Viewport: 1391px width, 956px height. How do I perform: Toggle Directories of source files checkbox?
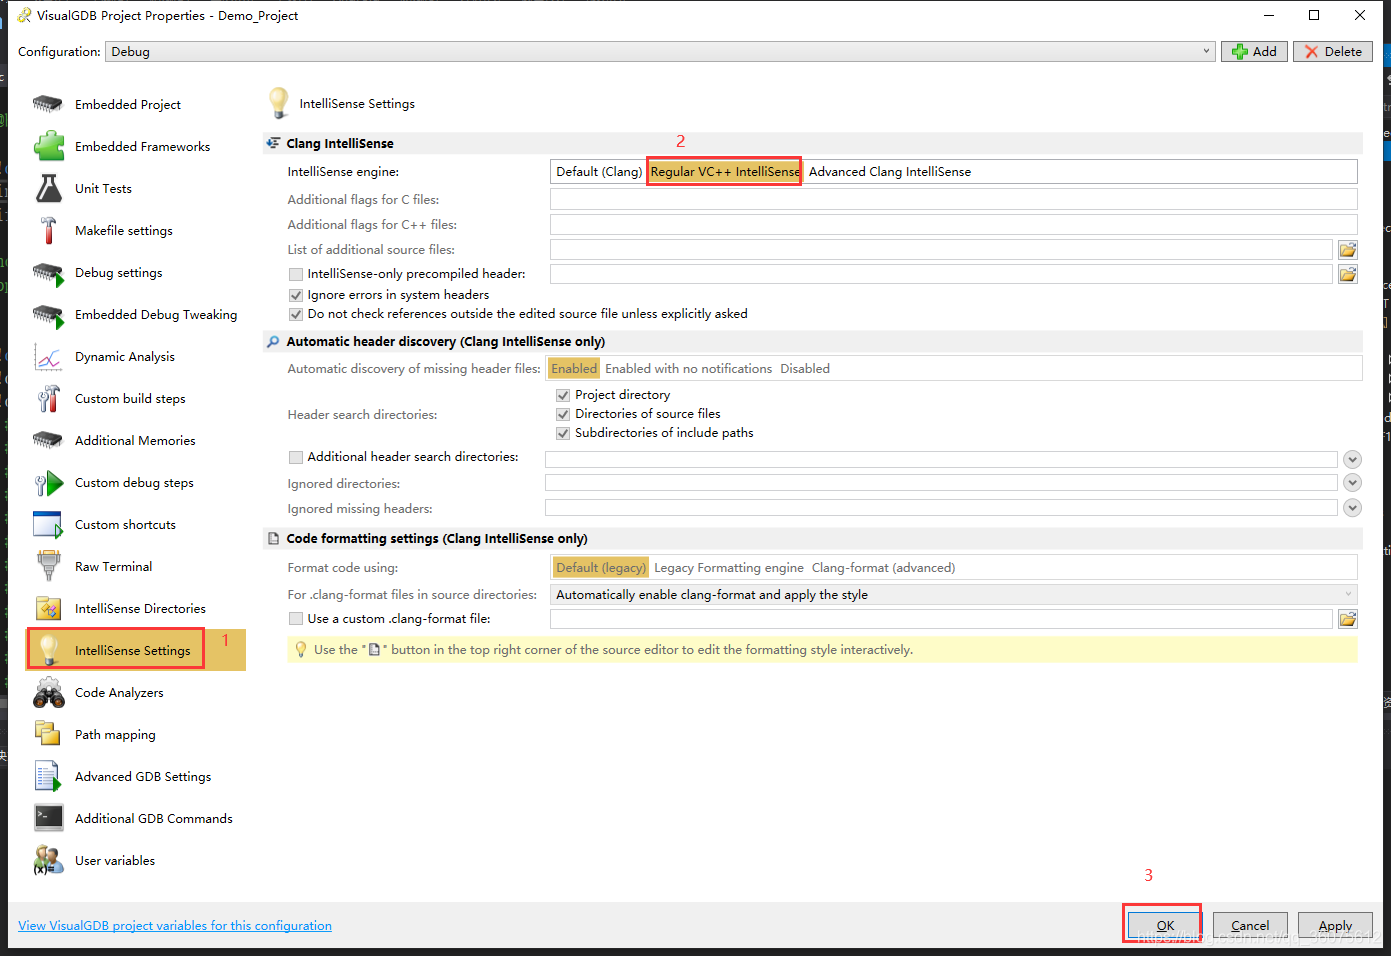coord(563,414)
